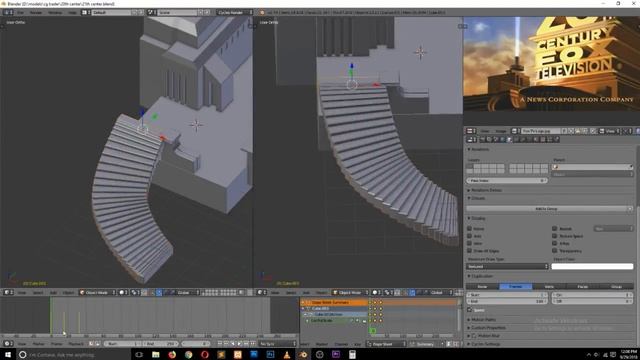Image resolution: width=640 pixels, height=360 pixels.
Task: Click the Parent object field
Action: 592,167
